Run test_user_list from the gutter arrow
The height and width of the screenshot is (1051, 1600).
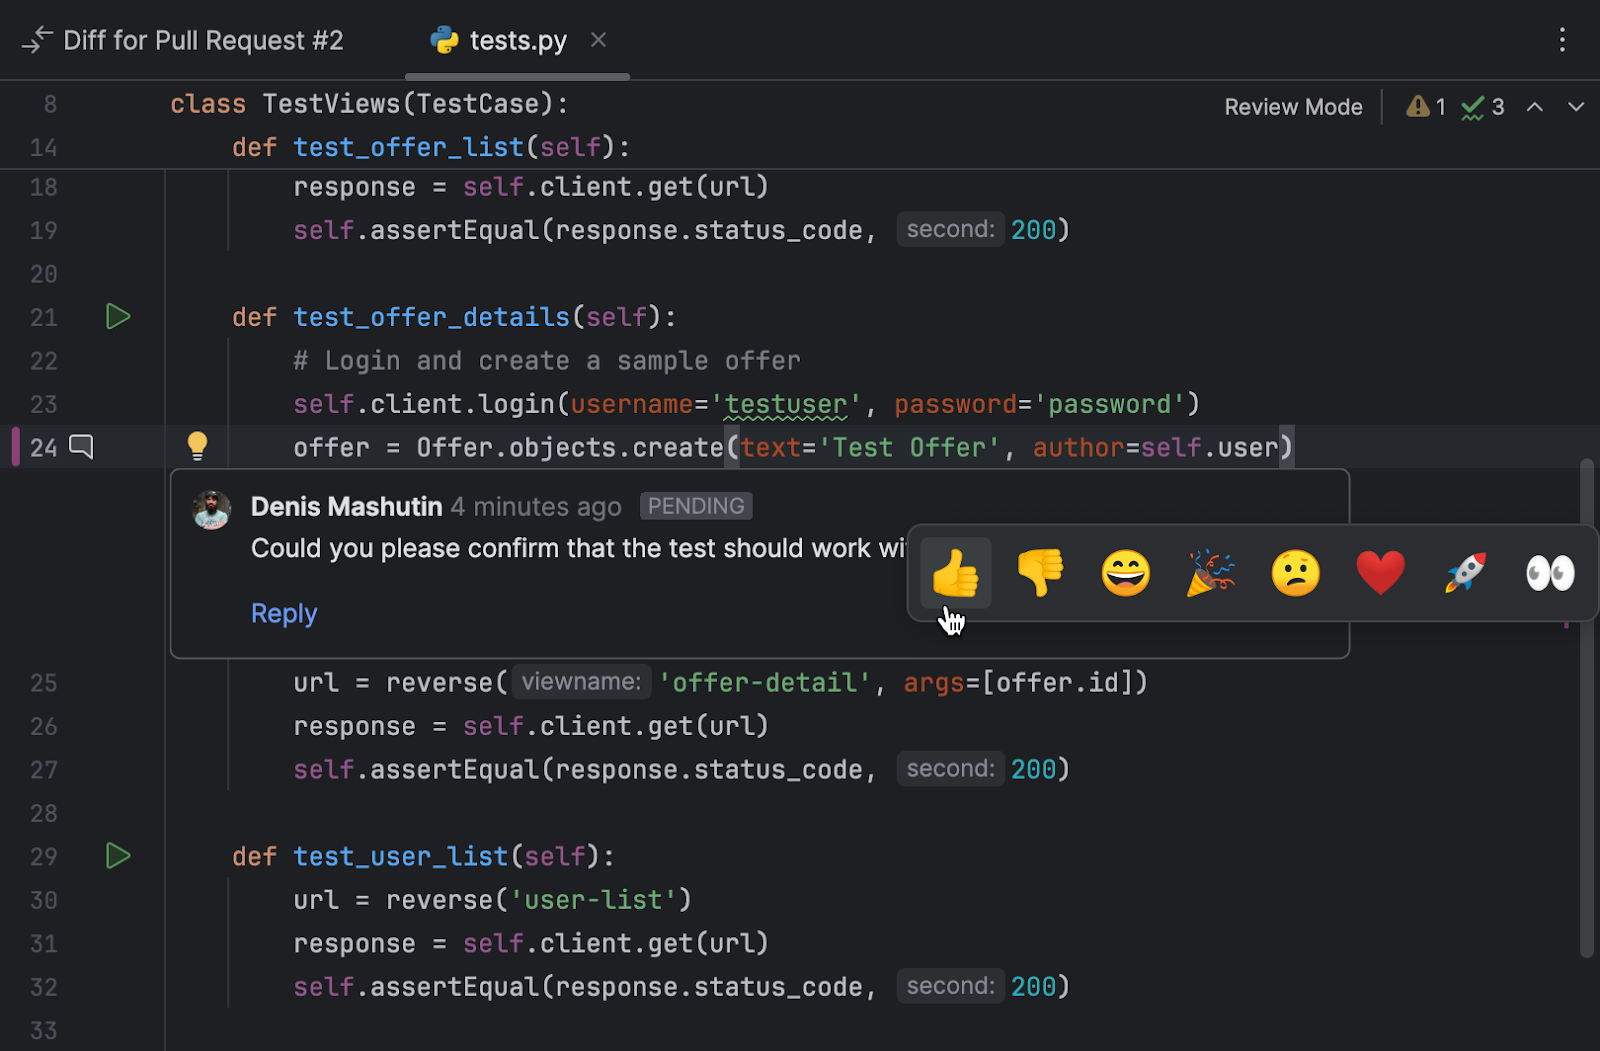118,856
